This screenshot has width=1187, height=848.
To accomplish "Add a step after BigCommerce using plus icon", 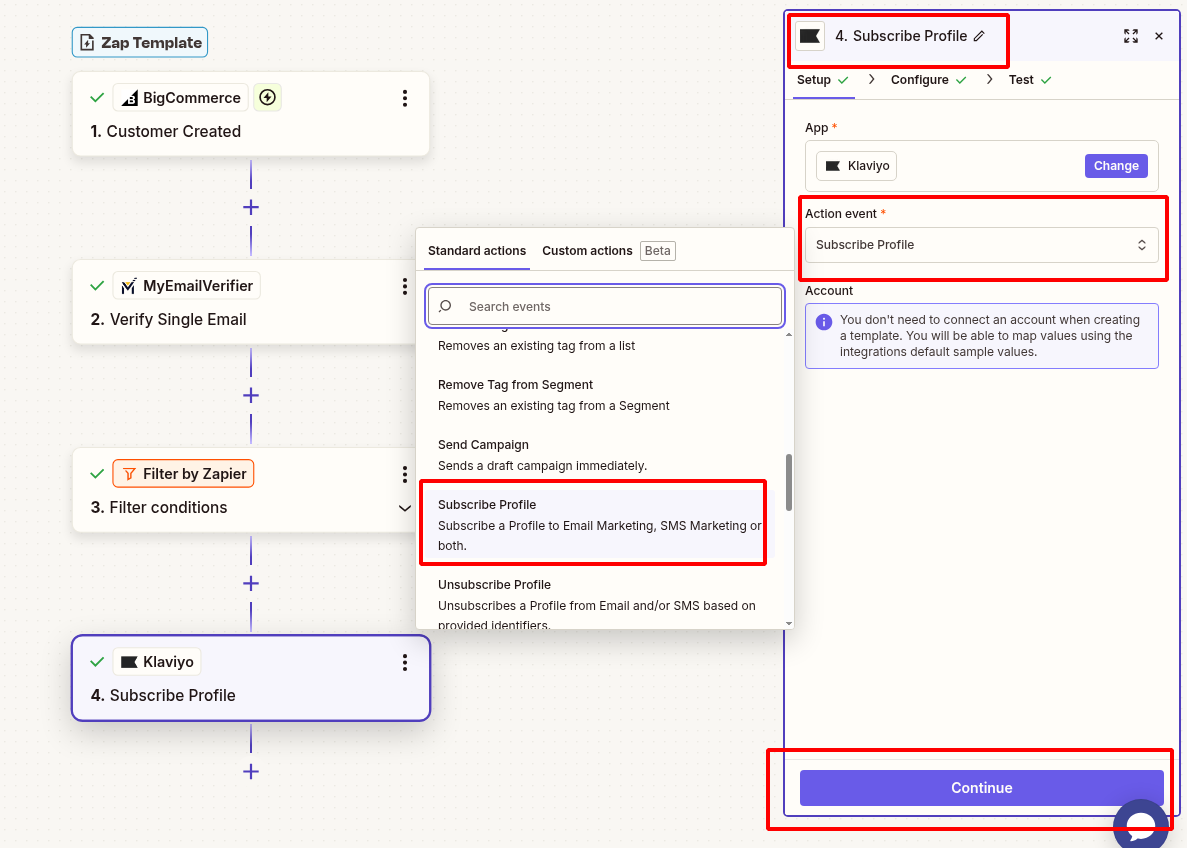I will click(x=251, y=207).
